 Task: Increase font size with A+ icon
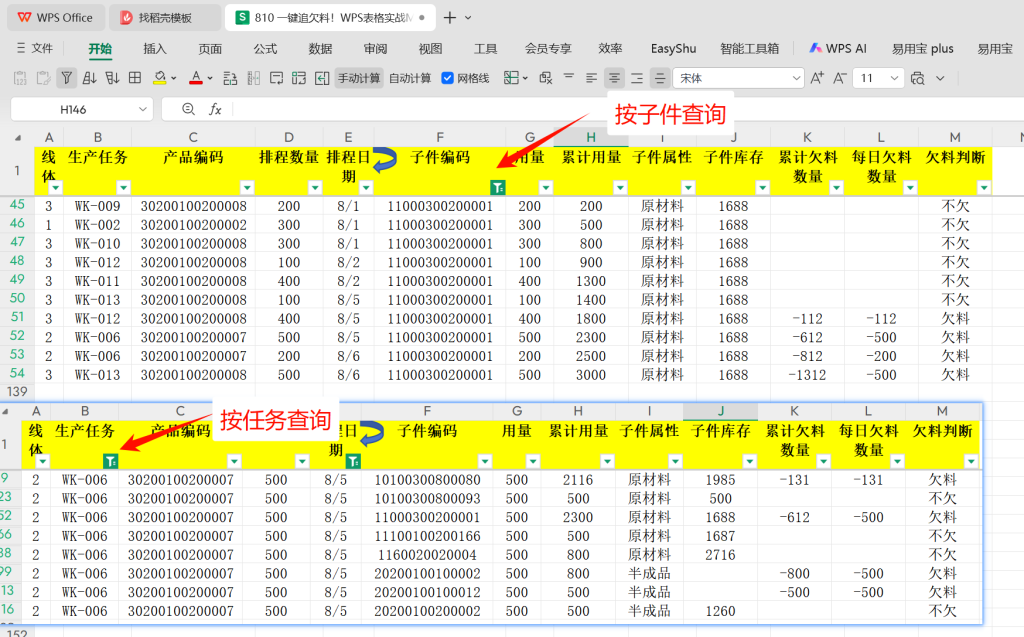coord(817,78)
